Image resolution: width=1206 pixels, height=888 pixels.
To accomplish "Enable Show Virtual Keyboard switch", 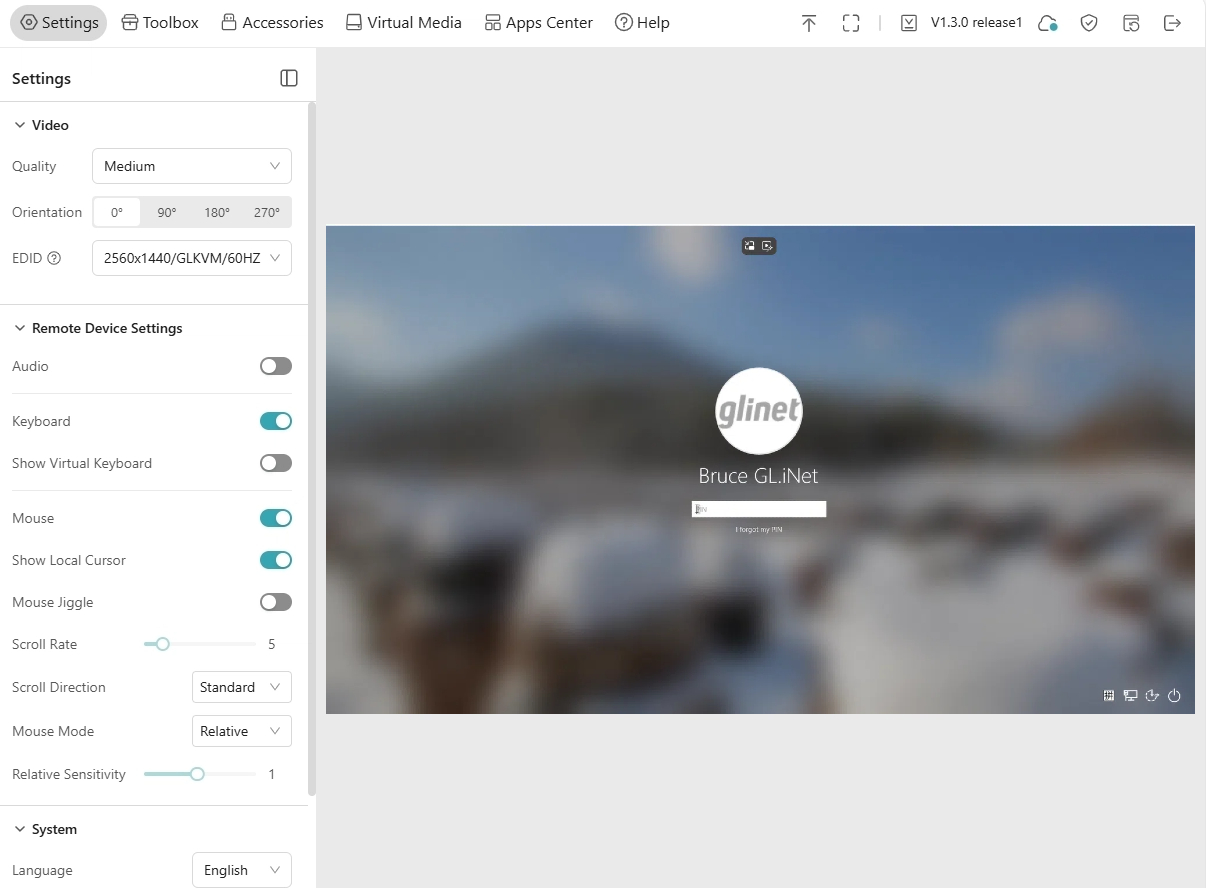I will pos(276,463).
